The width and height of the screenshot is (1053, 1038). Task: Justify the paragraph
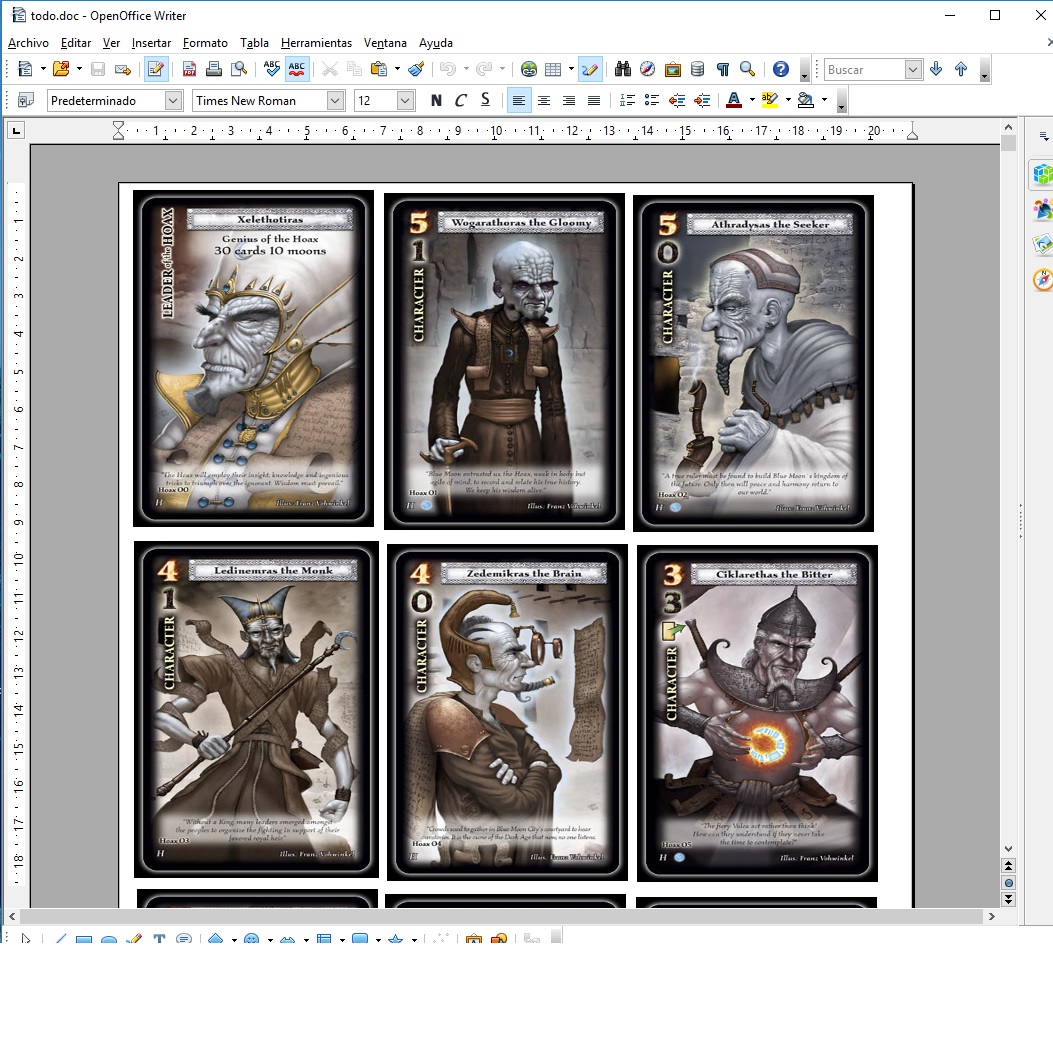pos(594,101)
